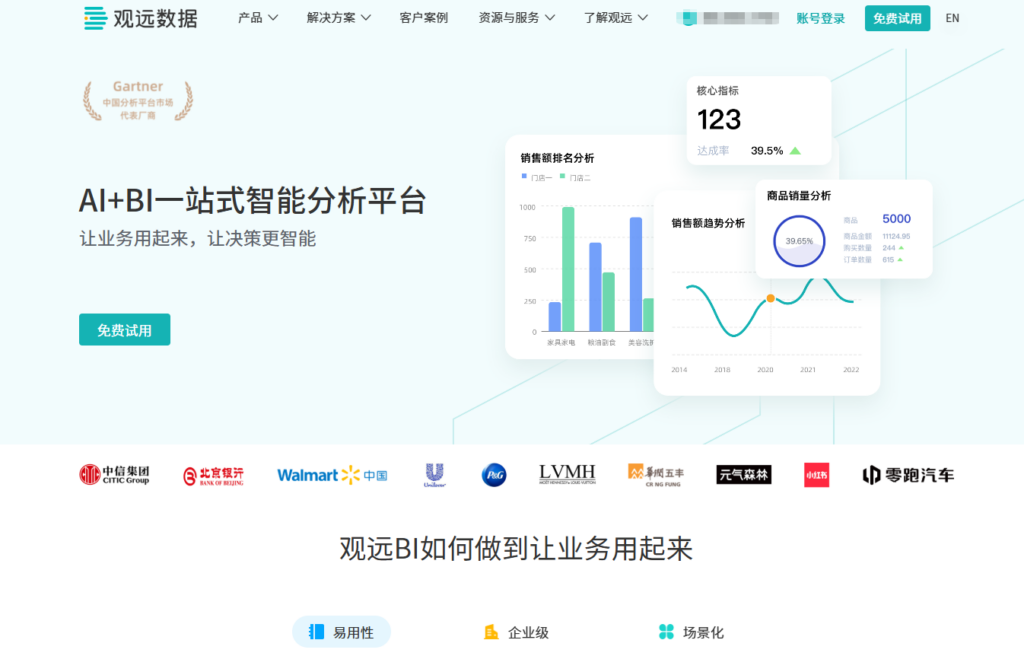Click the 零跑汽车 logo

pyautogui.click(x=908, y=475)
